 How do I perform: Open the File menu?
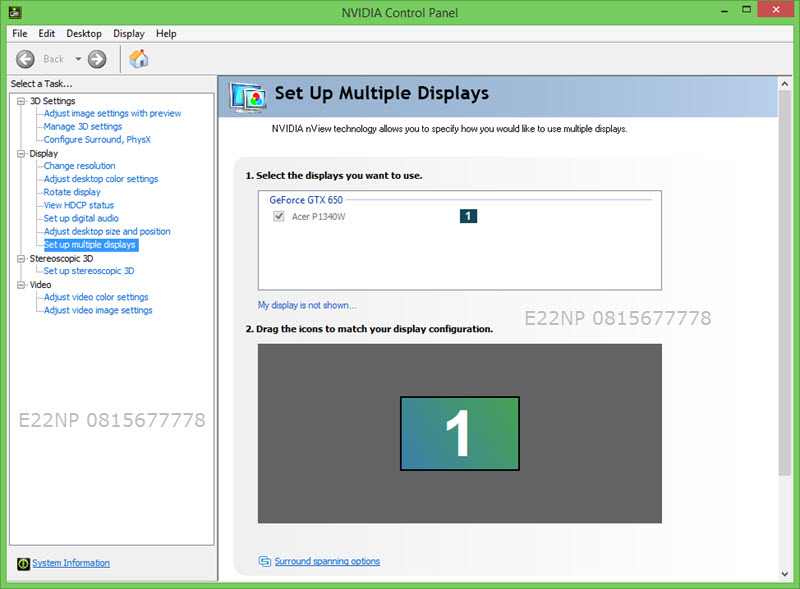tap(19, 33)
